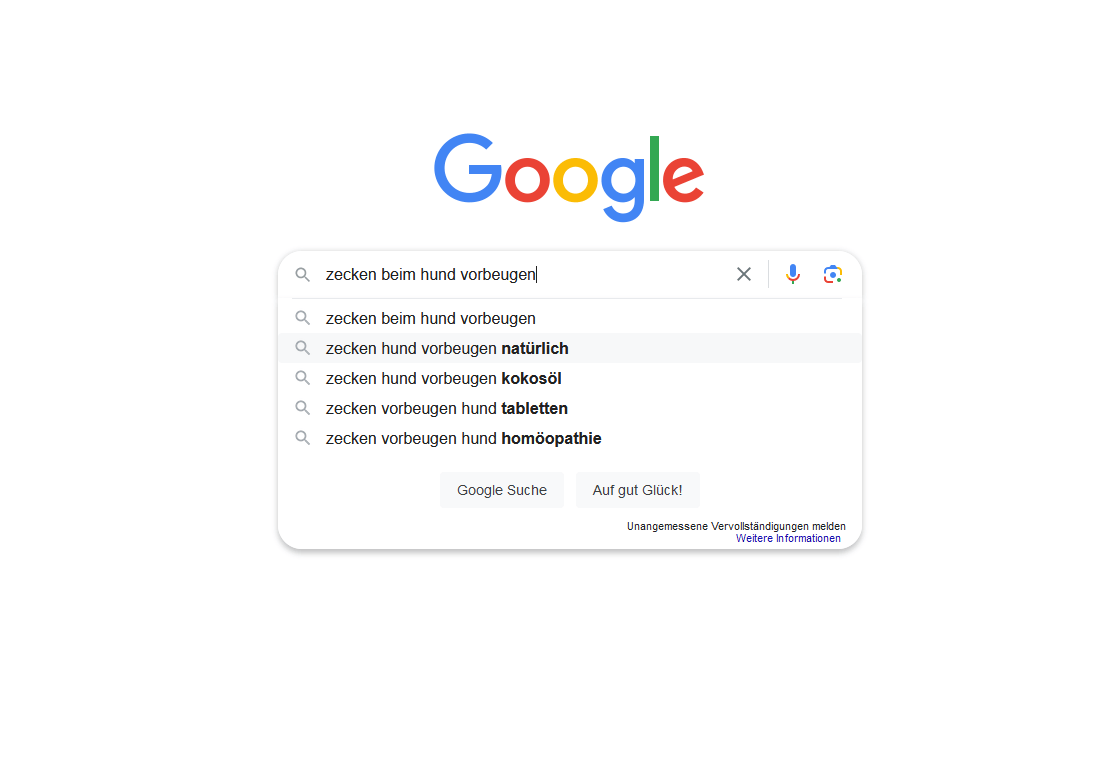This screenshot has width=1096, height=763.
Task: Clear the search text with the X icon
Action: 744,274
